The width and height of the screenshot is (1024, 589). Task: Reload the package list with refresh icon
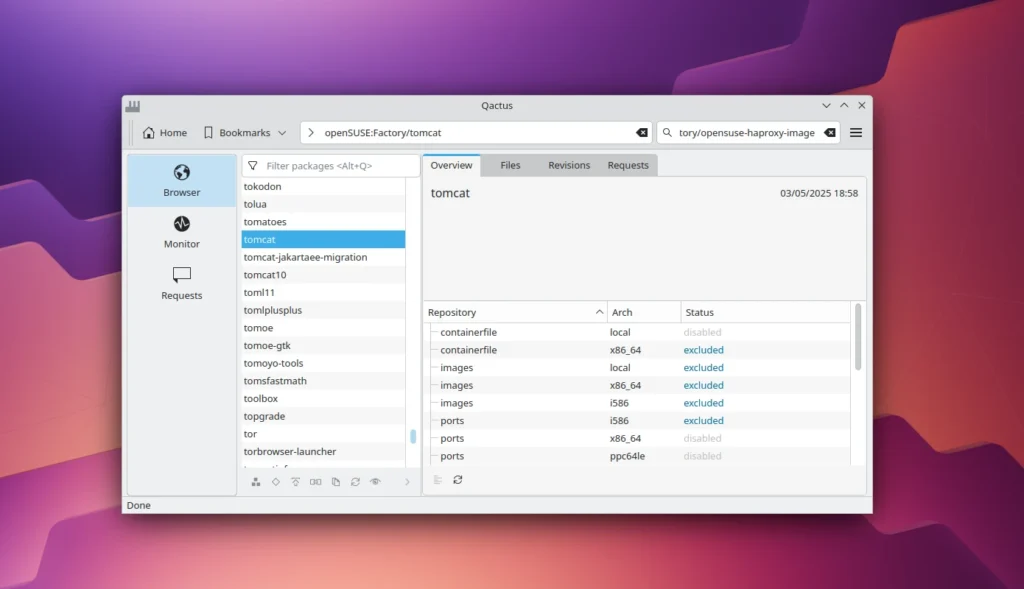(x=355, y=482)
